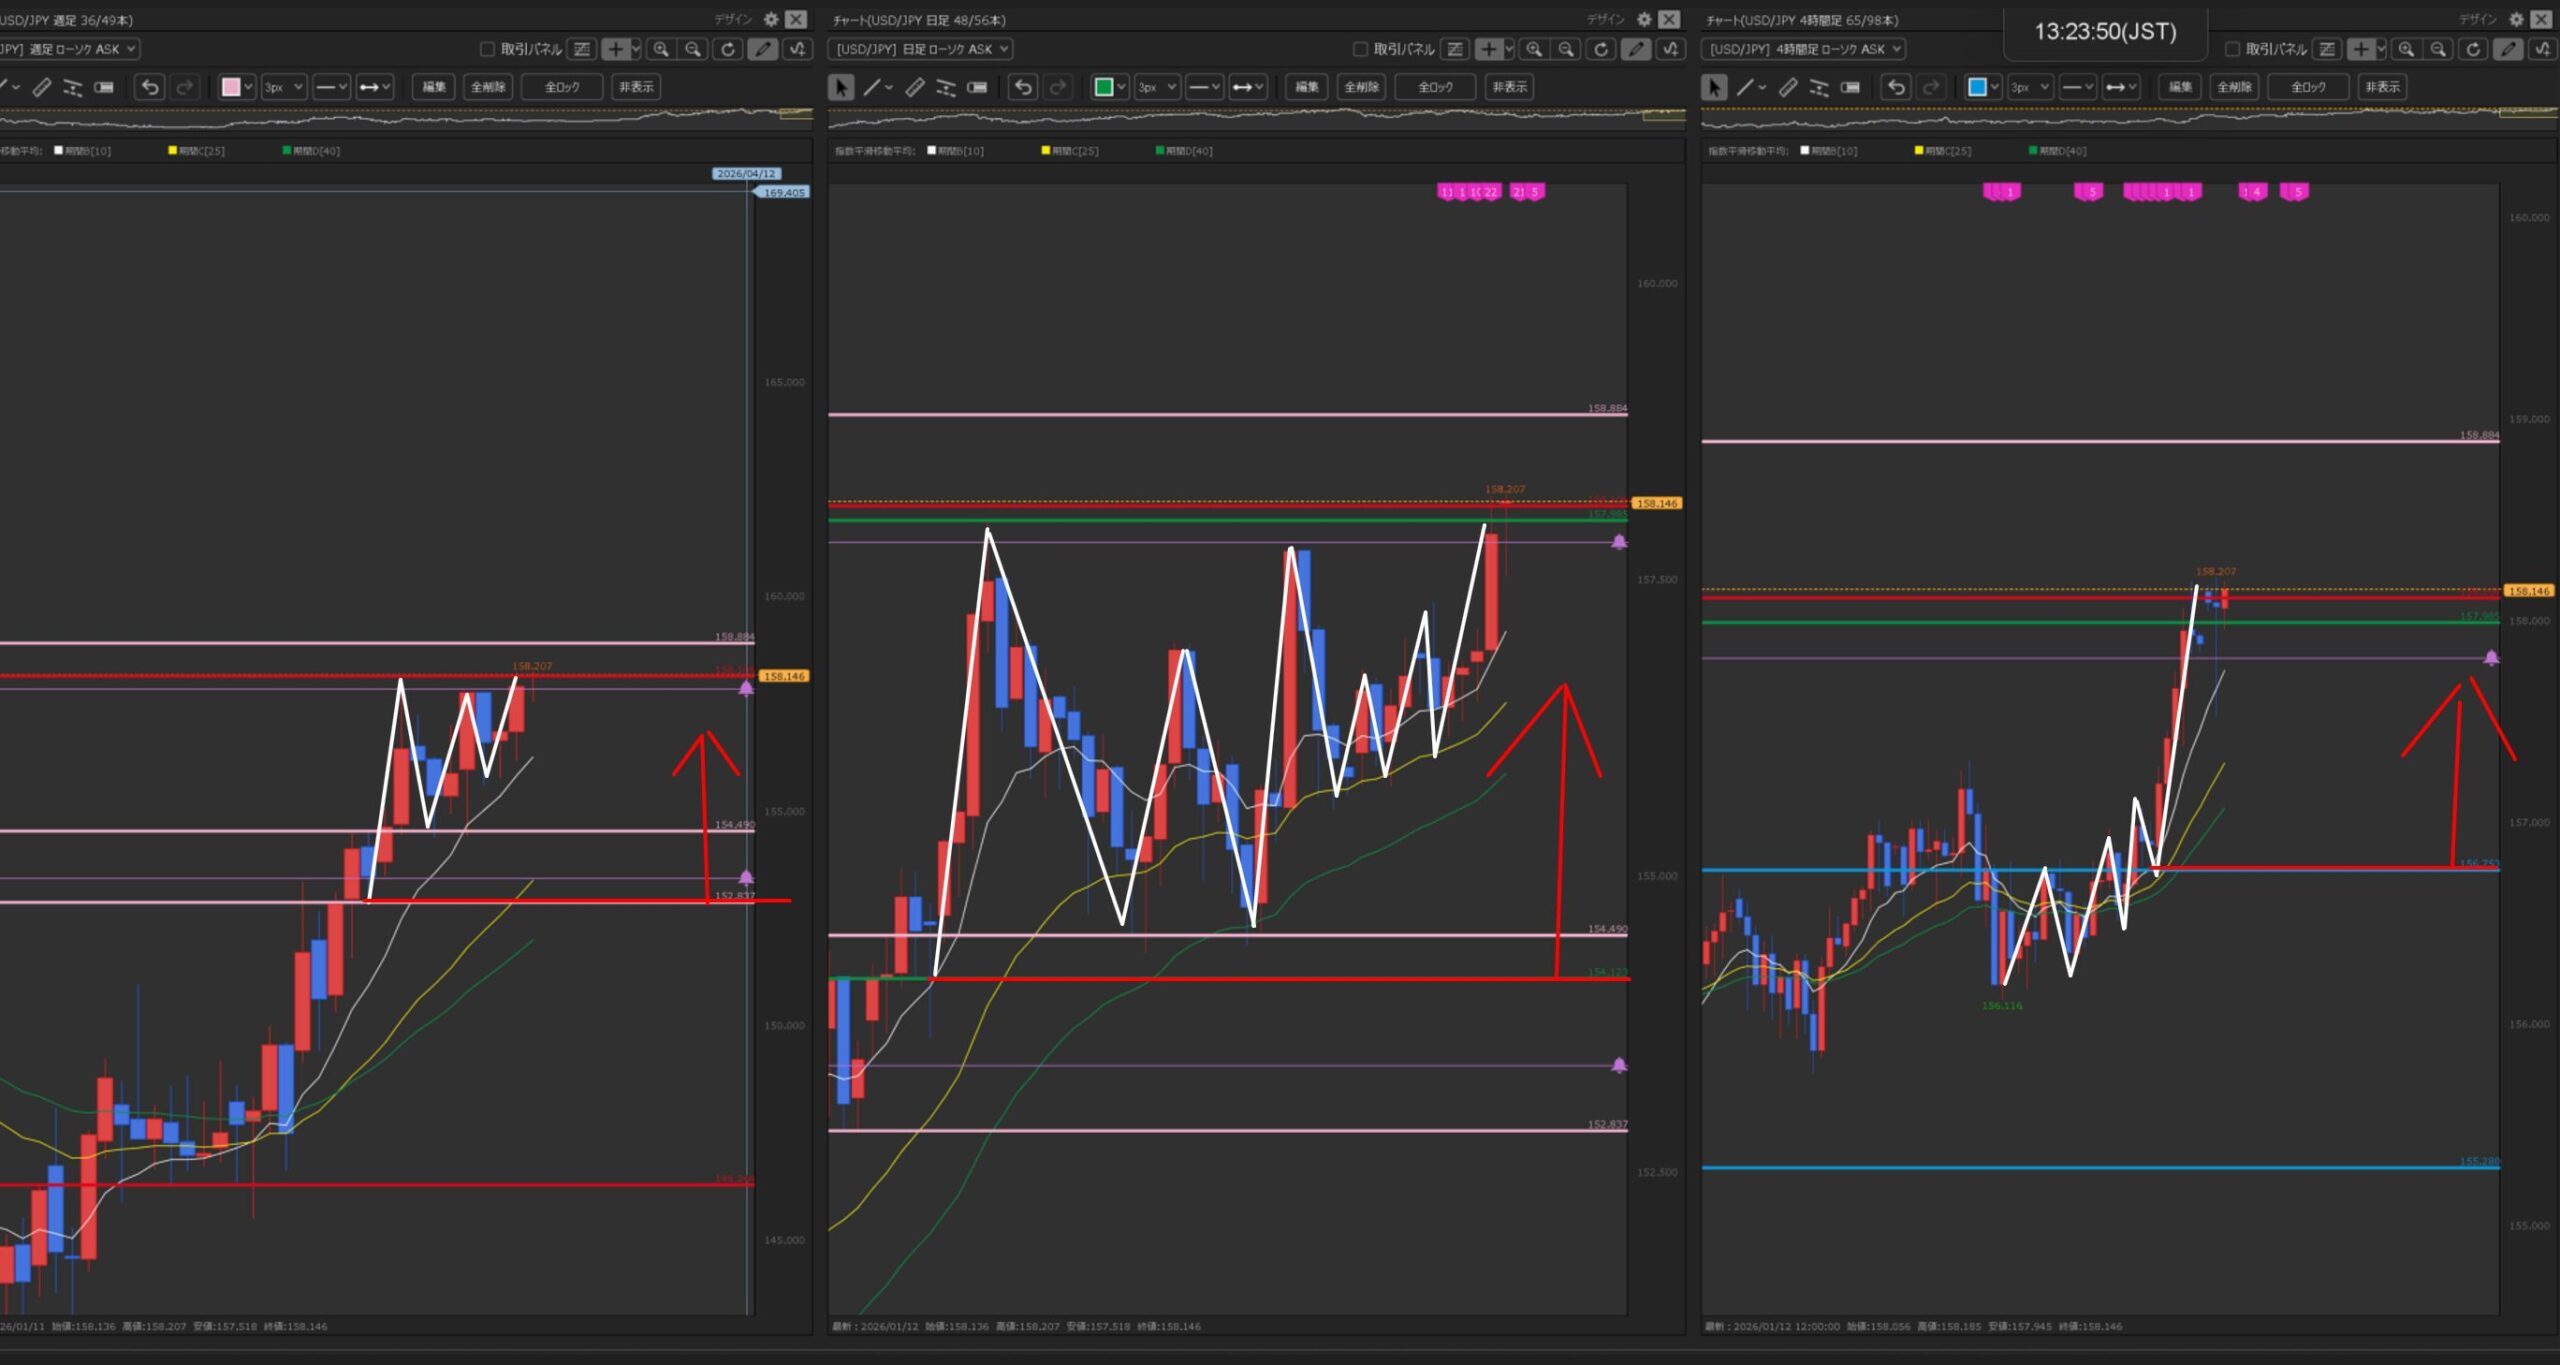Reload the weekly chart with refresh icon

[728, 49]
